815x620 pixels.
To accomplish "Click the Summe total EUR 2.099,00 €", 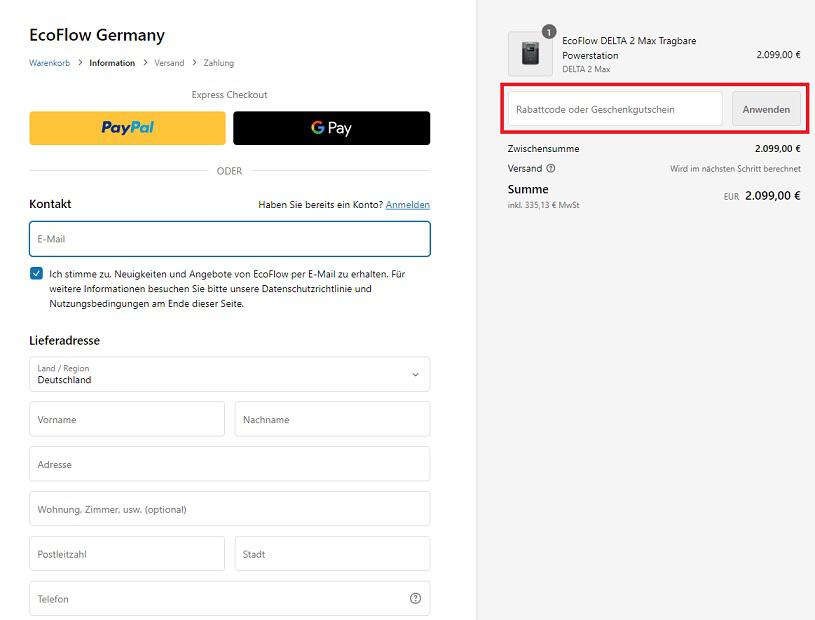I will [762, 196].
